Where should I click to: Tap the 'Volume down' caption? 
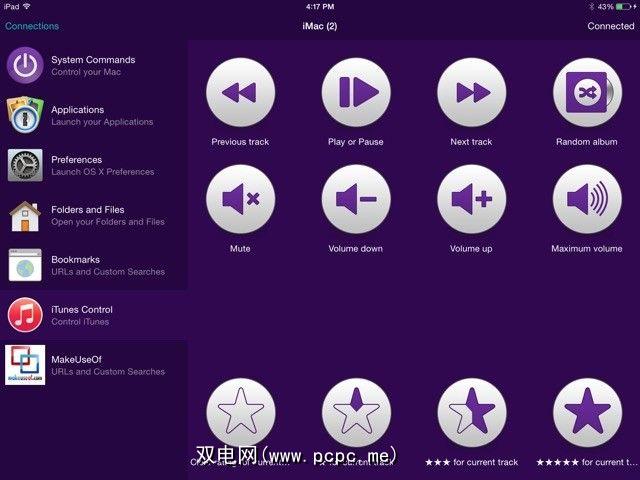(356, 249)
